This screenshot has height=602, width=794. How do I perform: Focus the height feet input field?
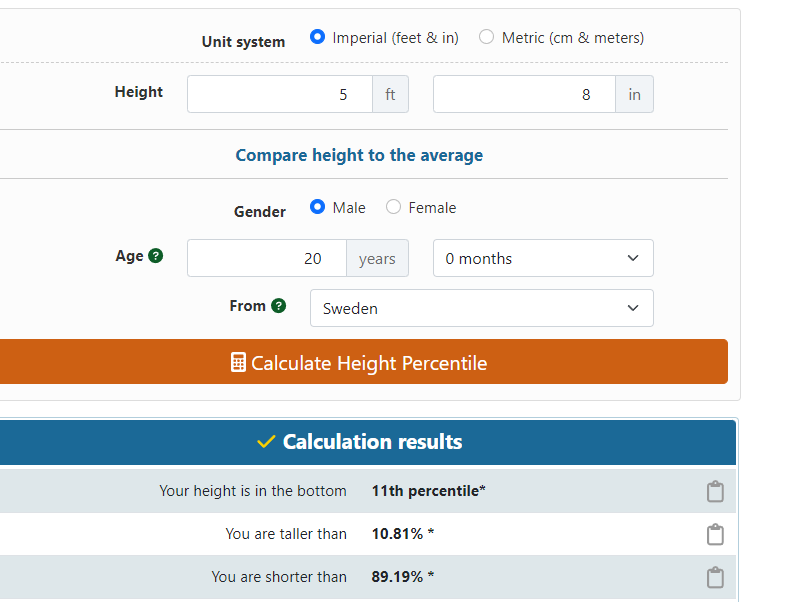tap(280, 94)
